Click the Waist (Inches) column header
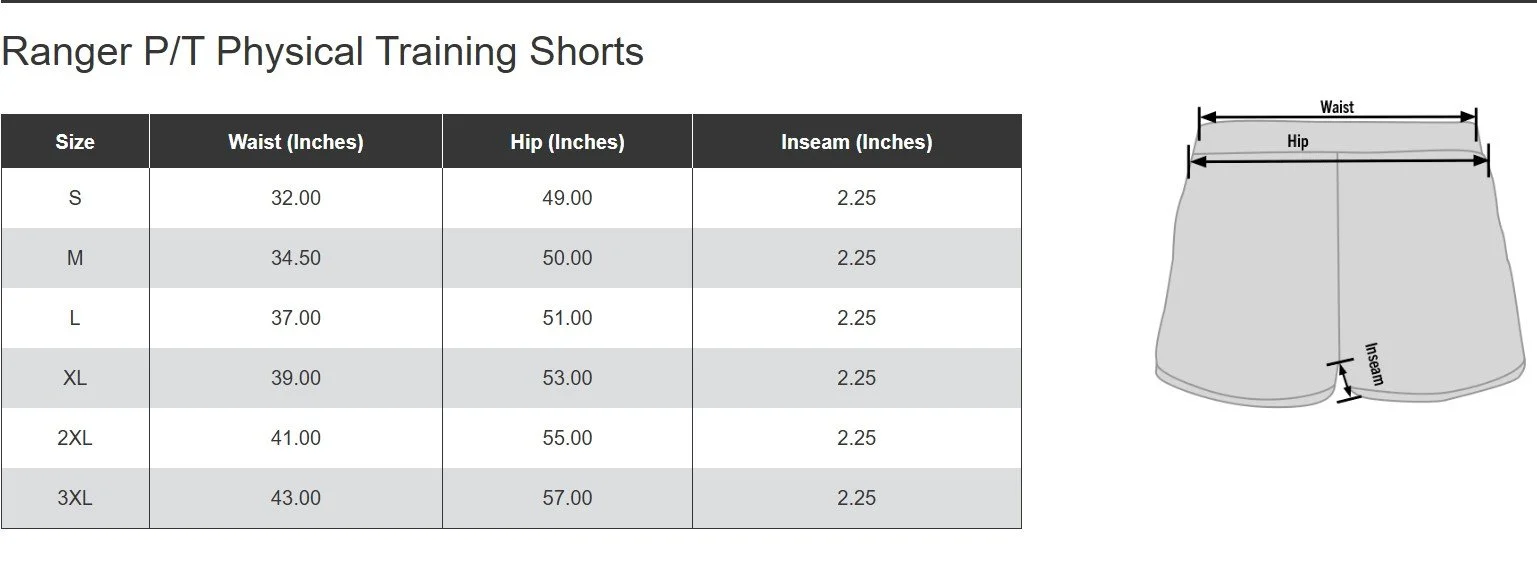This screenshot has width=1537, height=573. click(296, 142)
